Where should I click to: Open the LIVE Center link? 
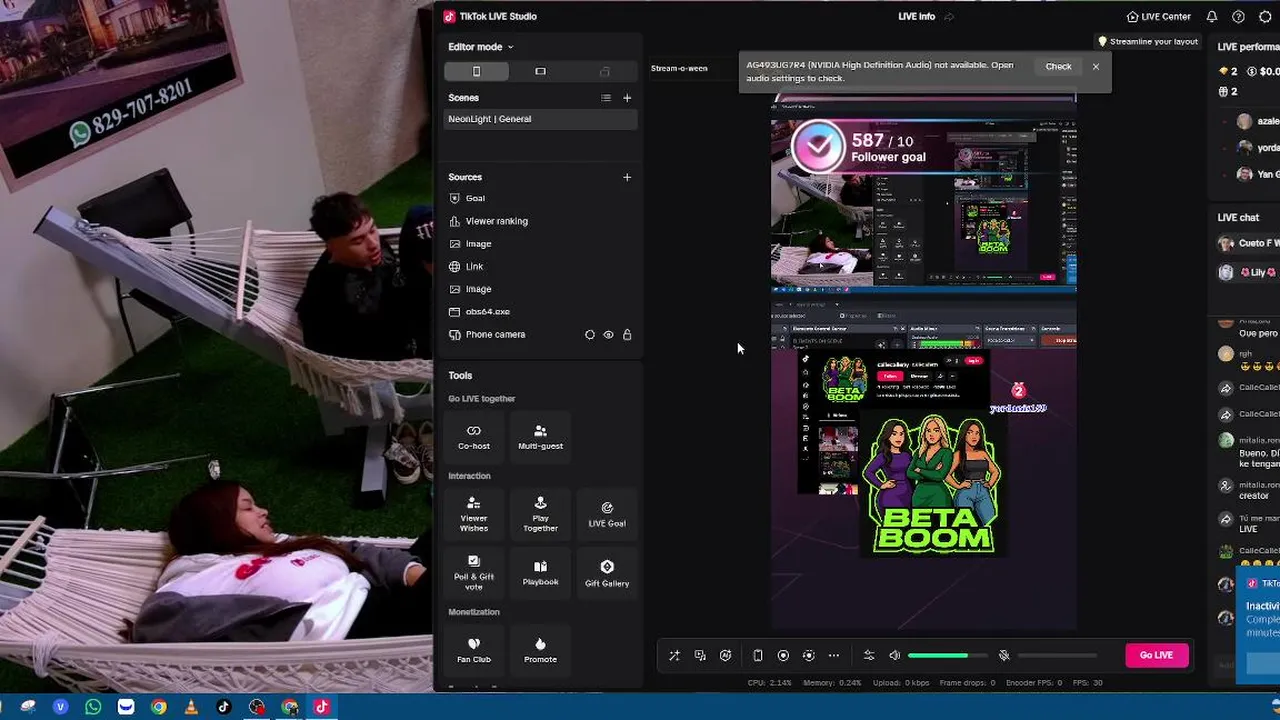click(1158, 17)
